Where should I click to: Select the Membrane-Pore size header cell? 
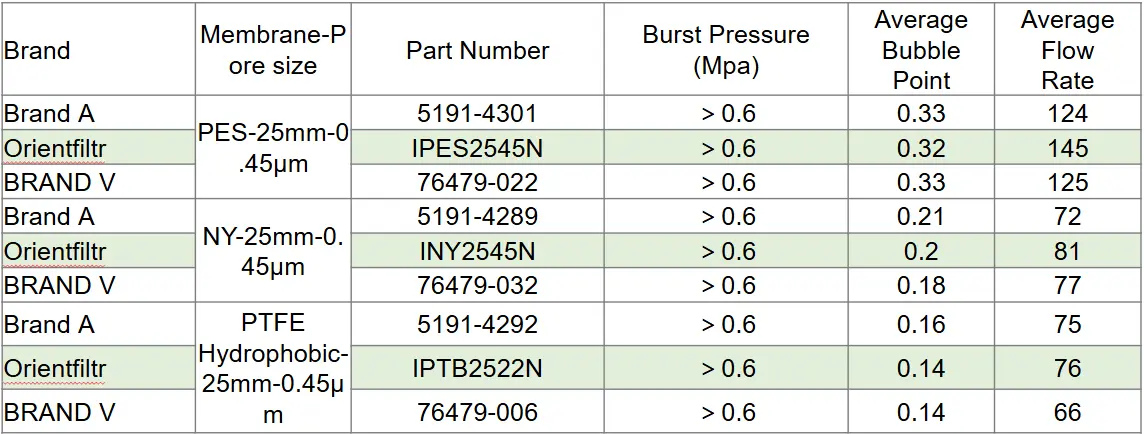coord(273,51)
